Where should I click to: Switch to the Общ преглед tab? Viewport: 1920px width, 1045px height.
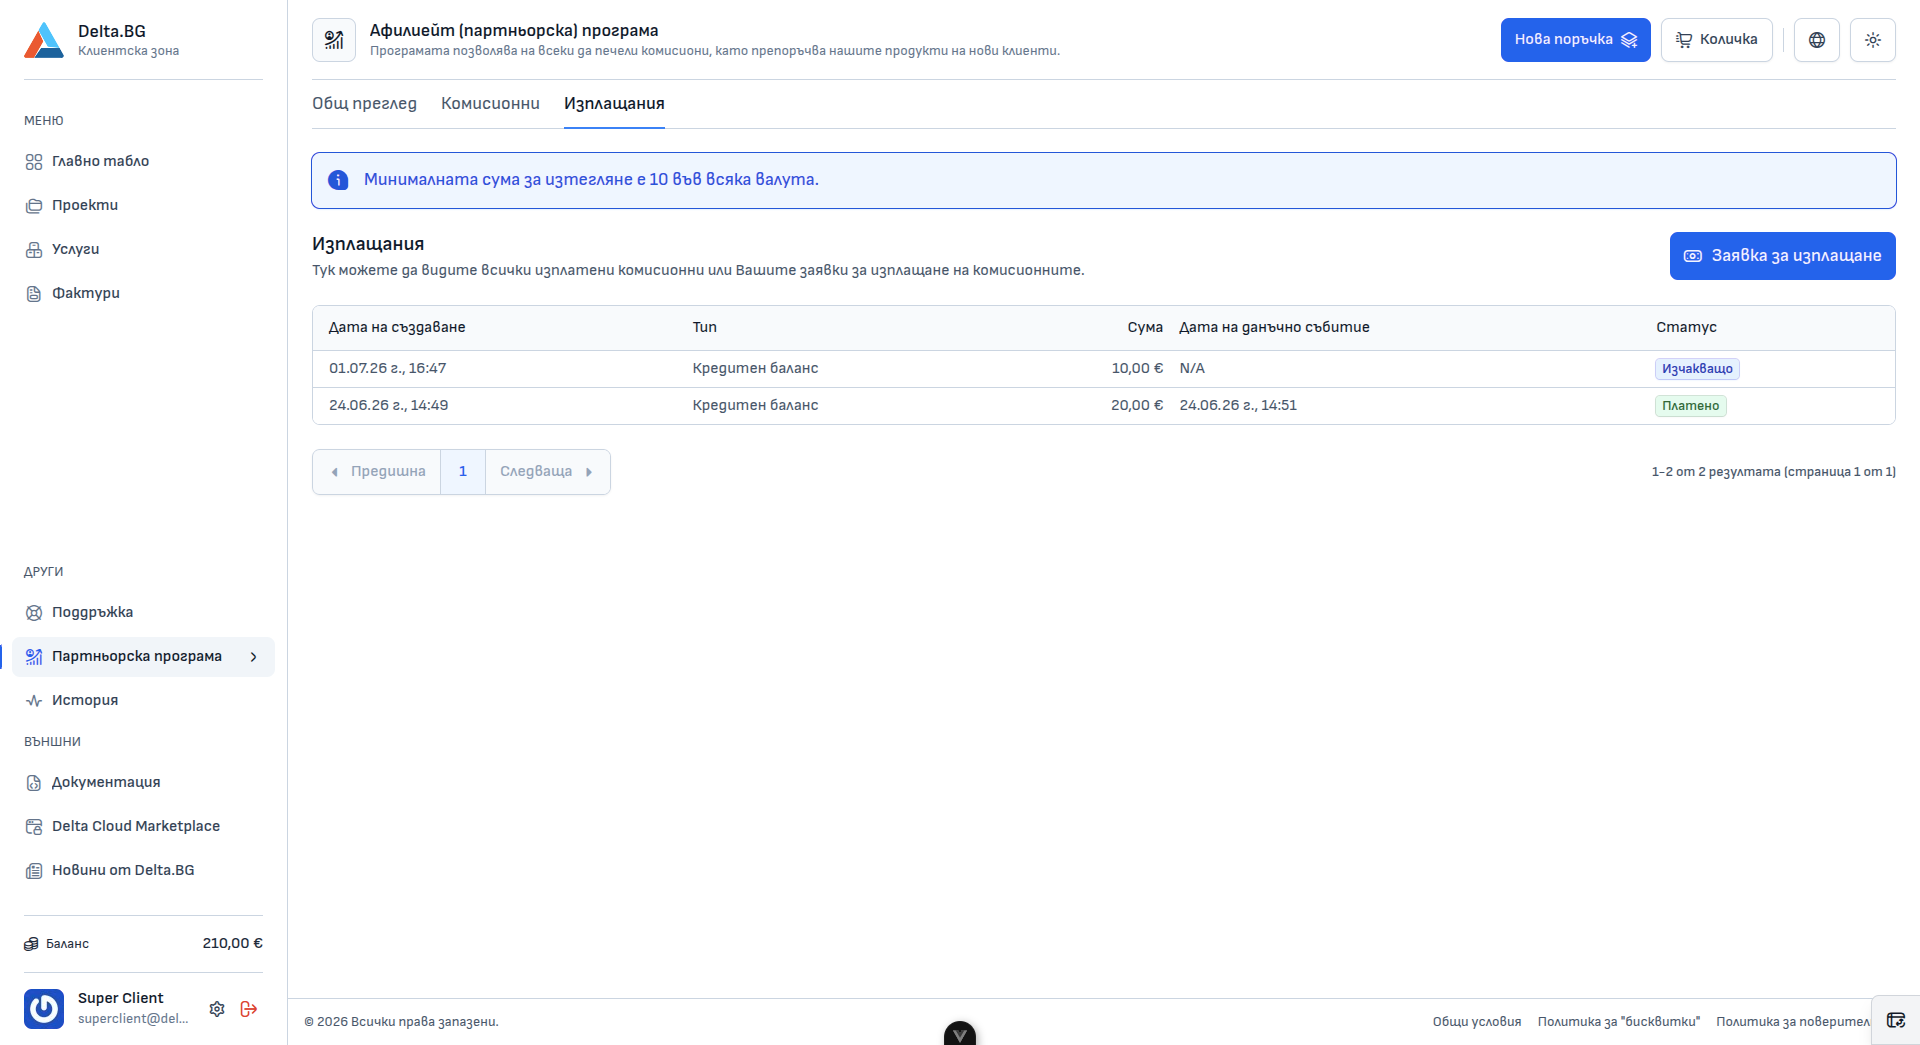364,104
